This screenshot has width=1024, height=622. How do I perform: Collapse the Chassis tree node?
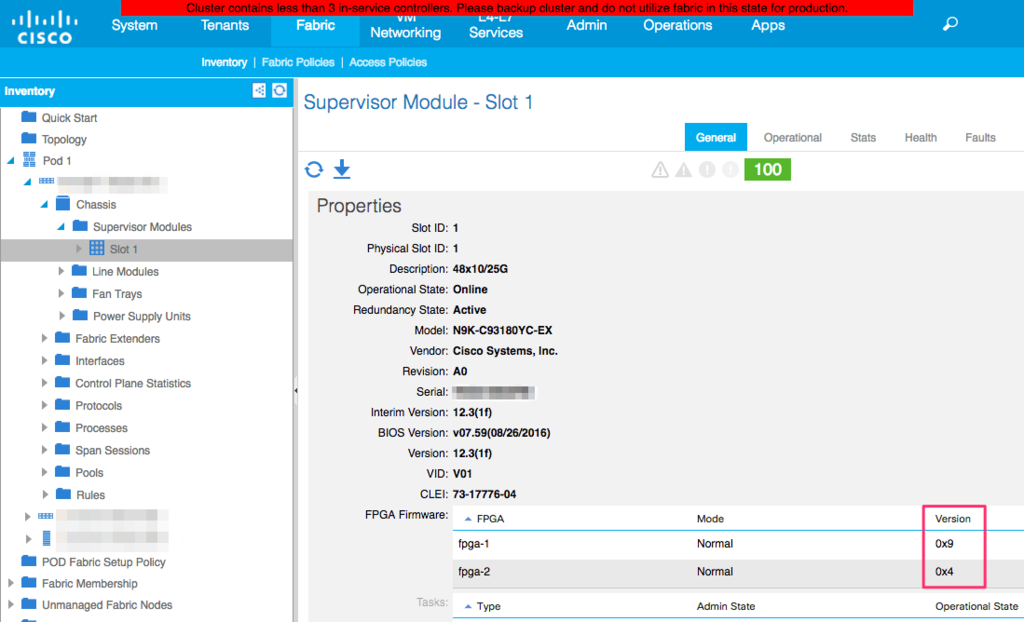(44, 205)
